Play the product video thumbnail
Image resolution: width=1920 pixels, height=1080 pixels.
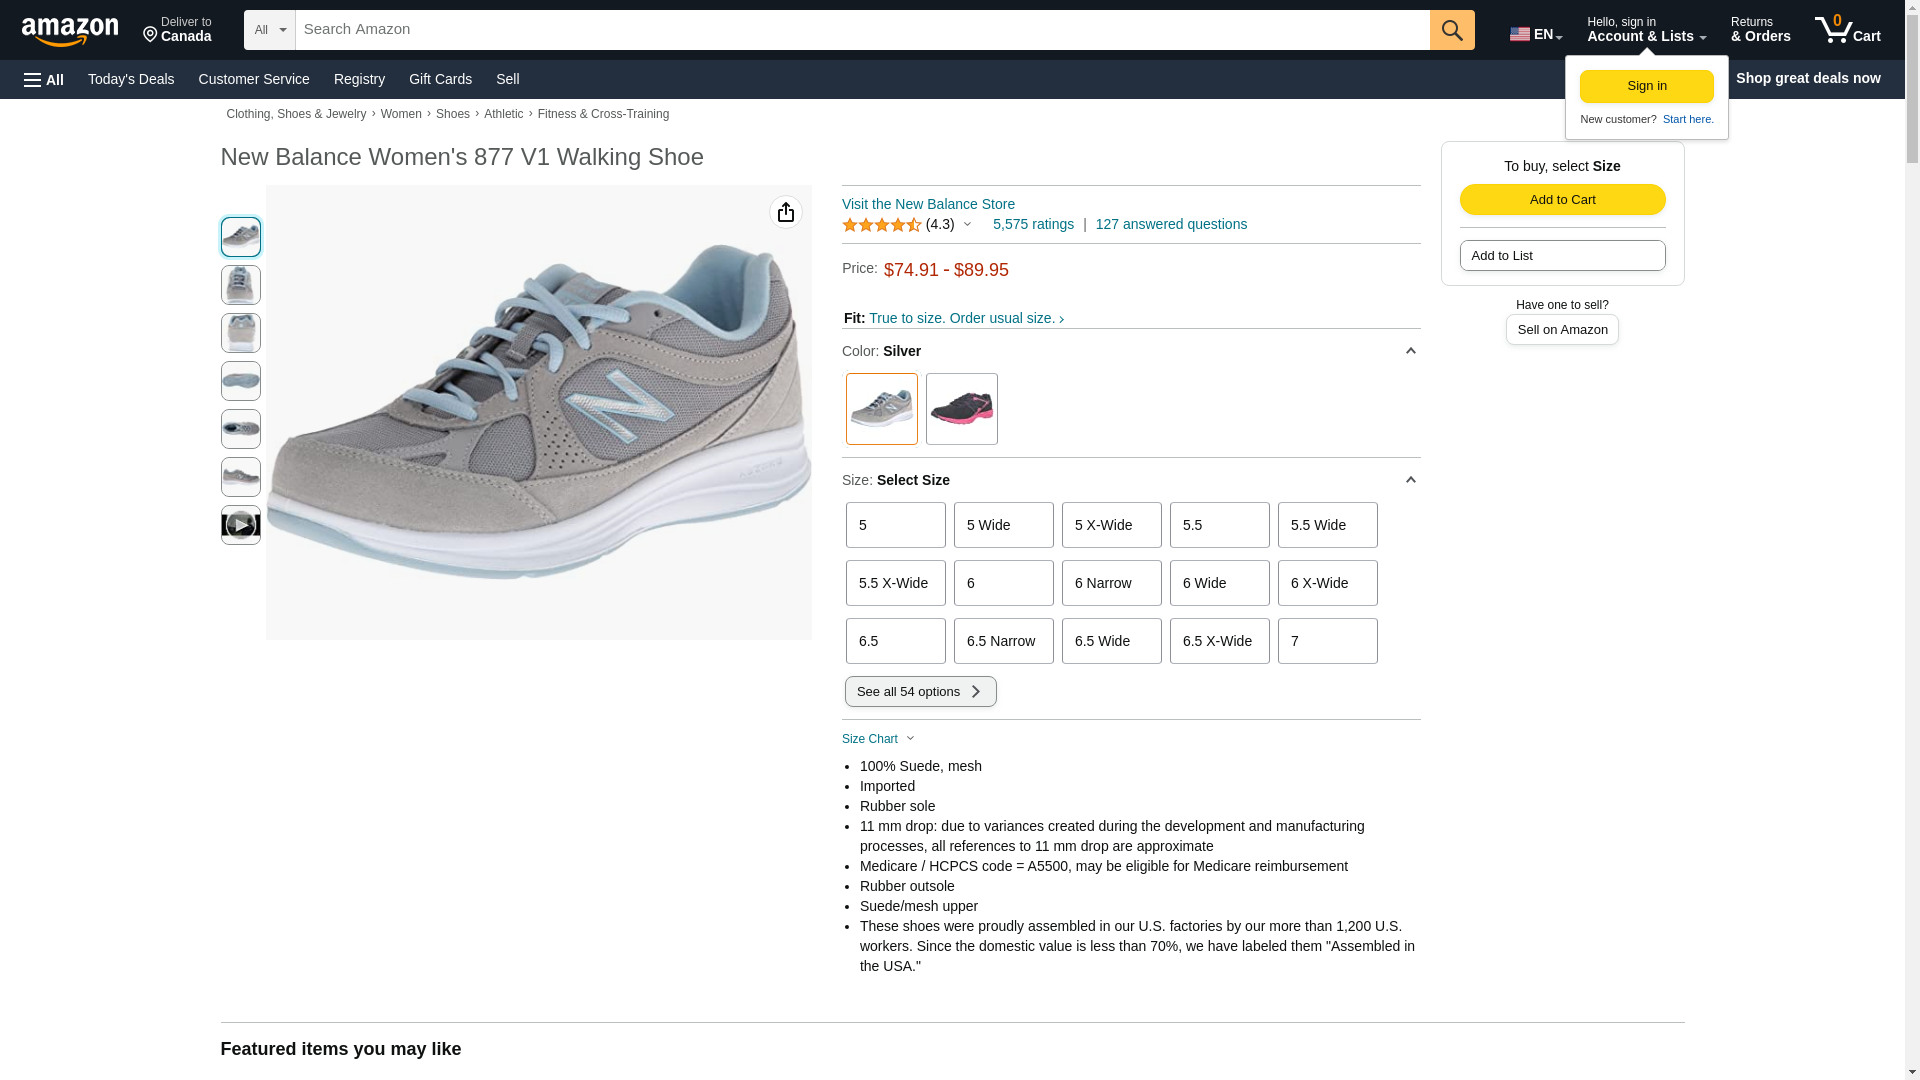(x=240, y=525)
